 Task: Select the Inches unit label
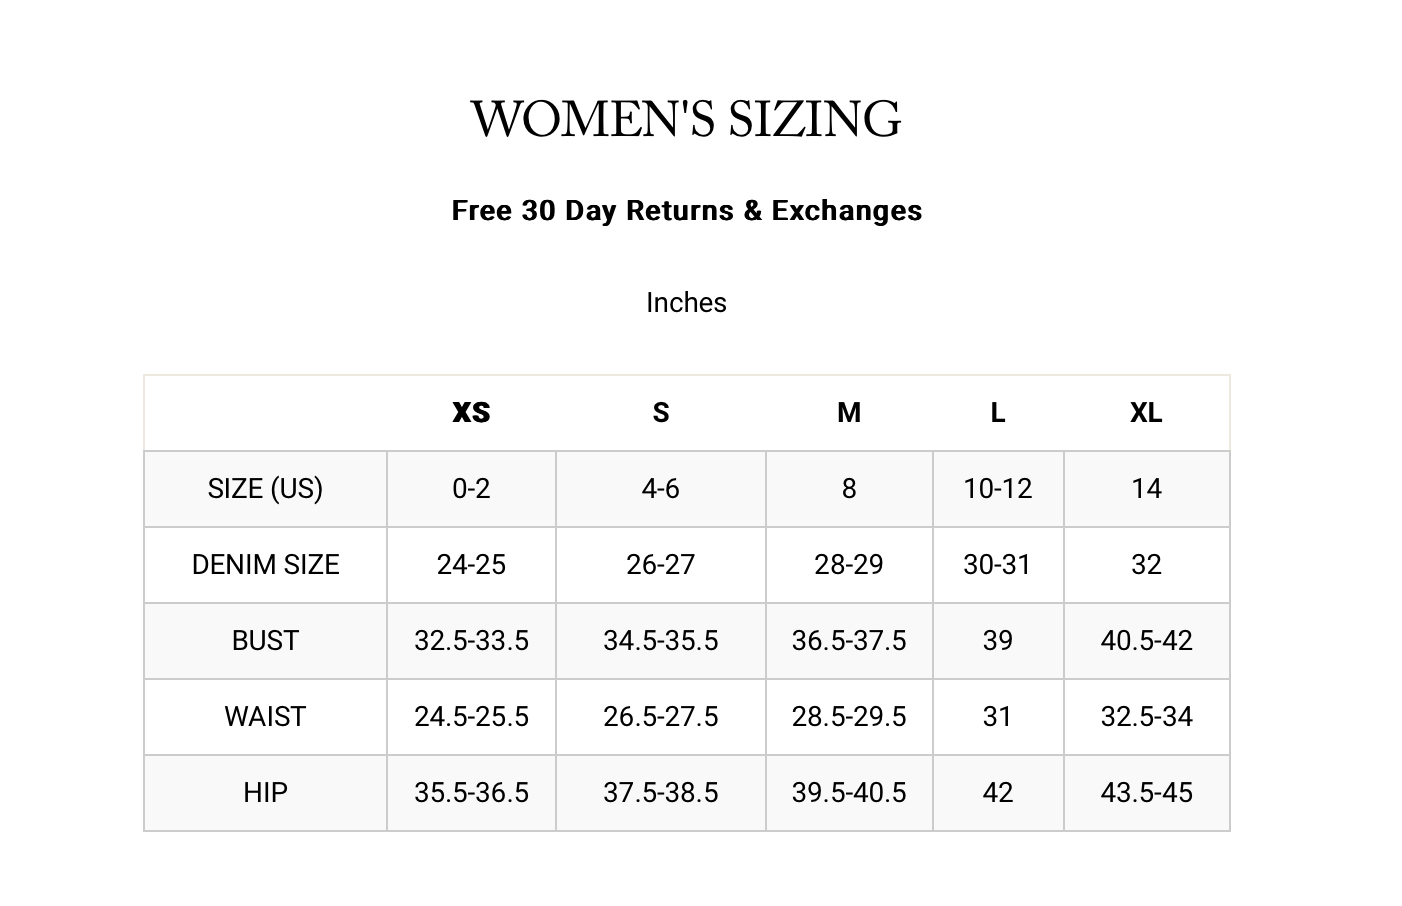pyautogui.click(x=686, y=303)
